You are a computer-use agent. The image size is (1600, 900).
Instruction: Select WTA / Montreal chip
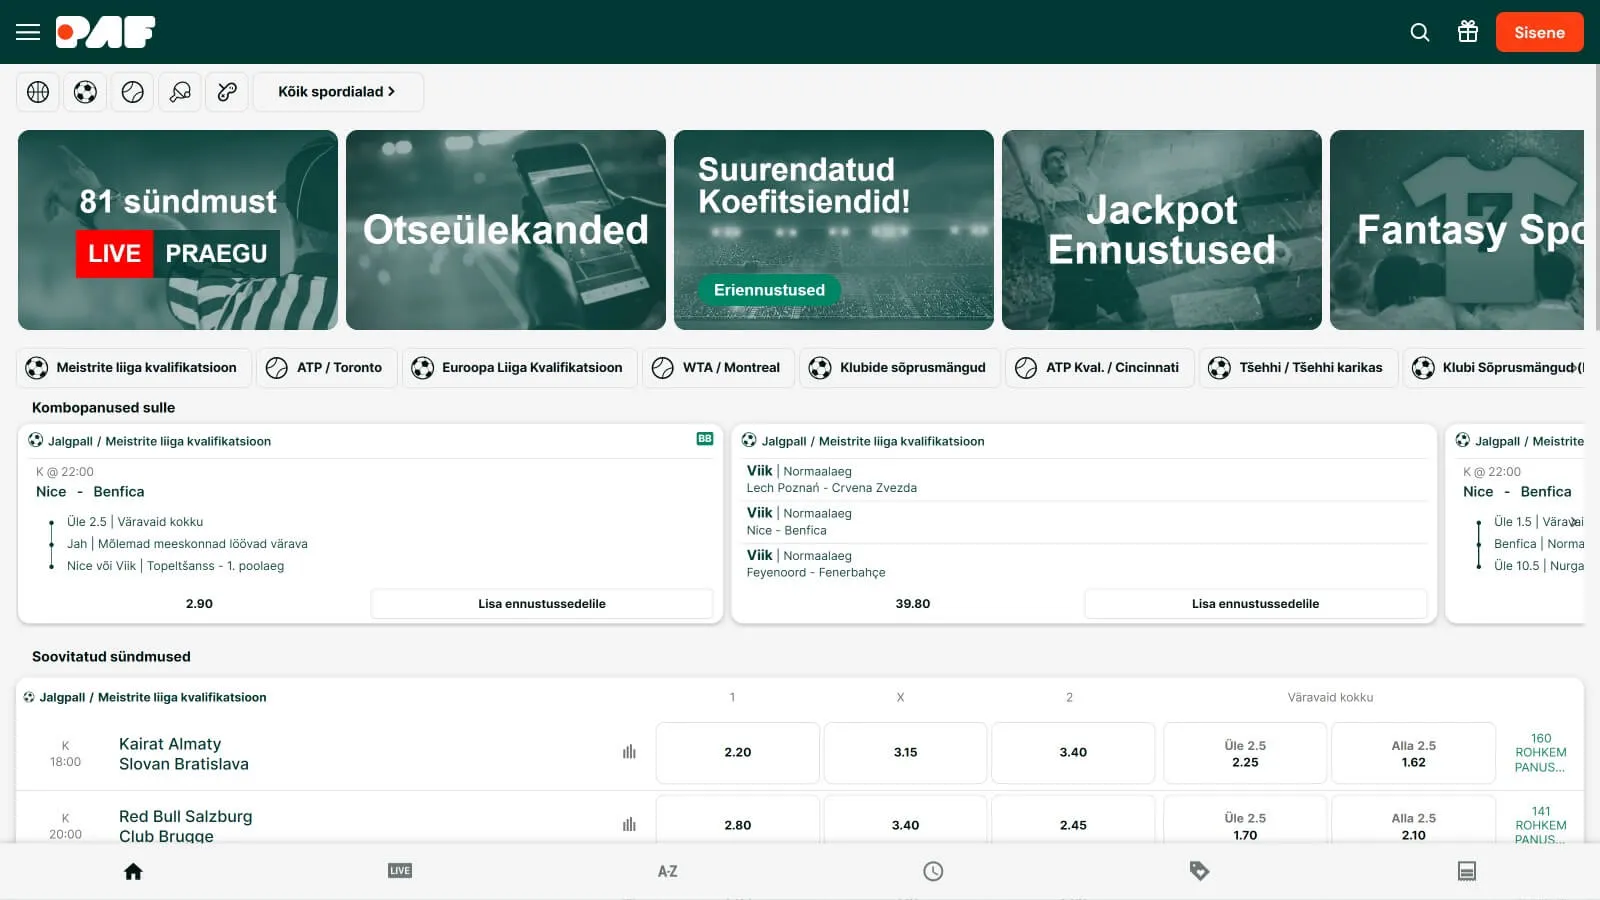click(718, 368)
